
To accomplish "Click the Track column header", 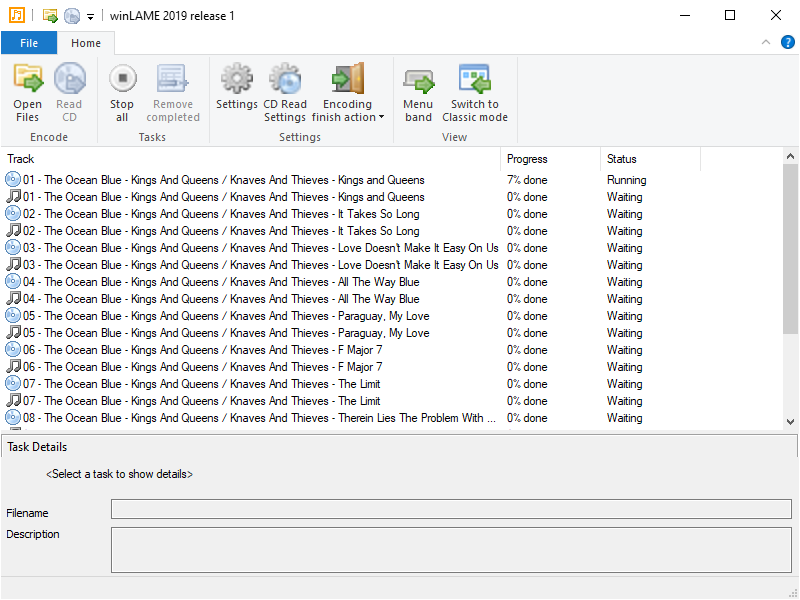I will [250, 159].
